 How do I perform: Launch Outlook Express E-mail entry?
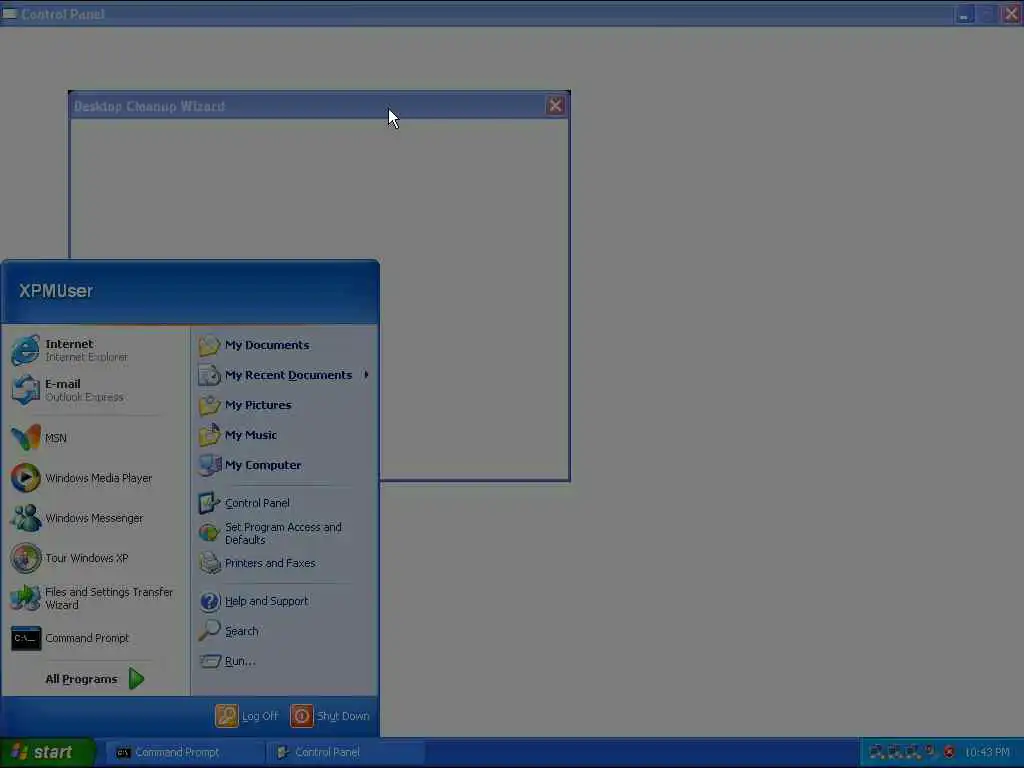coord(95,390)
